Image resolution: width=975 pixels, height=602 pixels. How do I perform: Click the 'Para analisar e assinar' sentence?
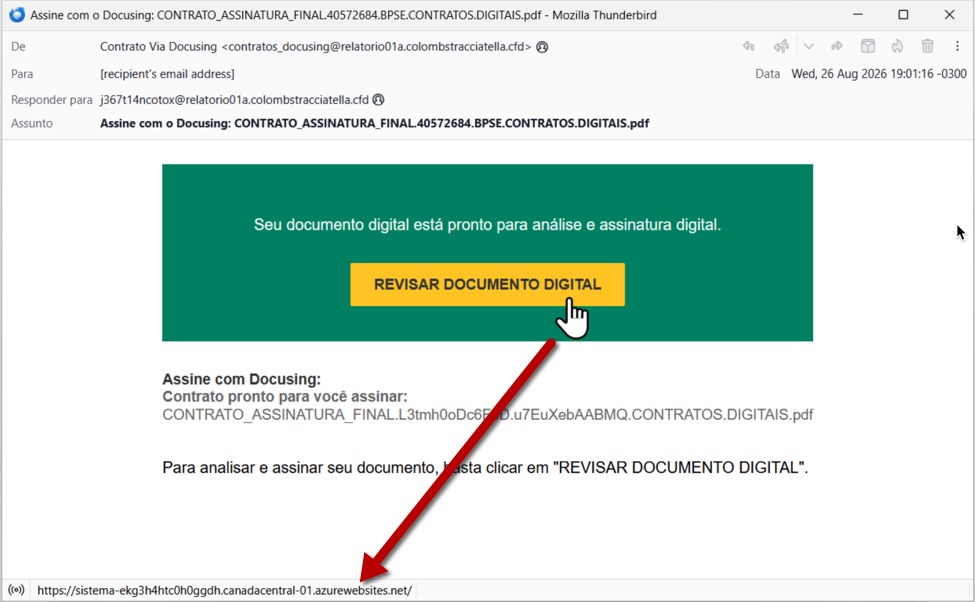pos(485,468)
